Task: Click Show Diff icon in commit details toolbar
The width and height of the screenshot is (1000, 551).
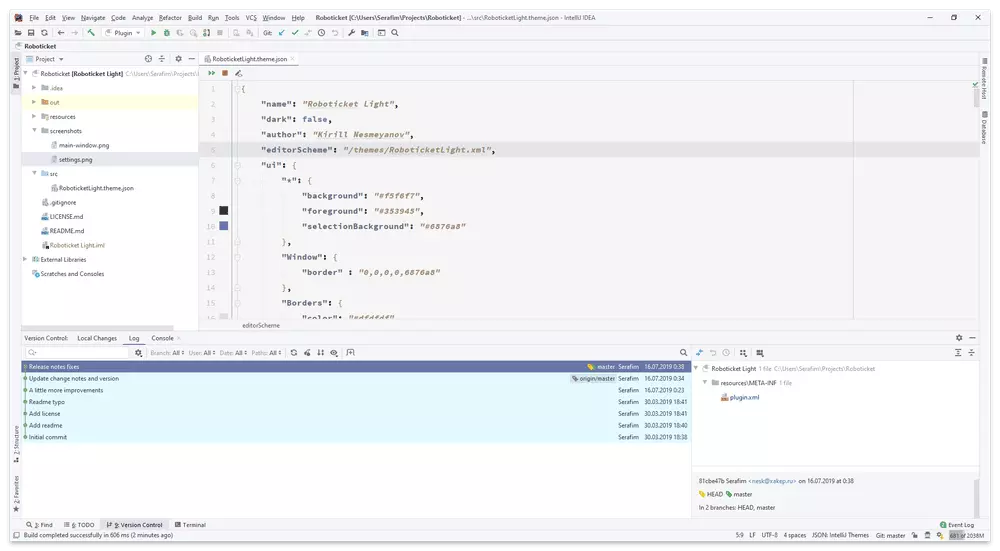Action: pos(700,353)
